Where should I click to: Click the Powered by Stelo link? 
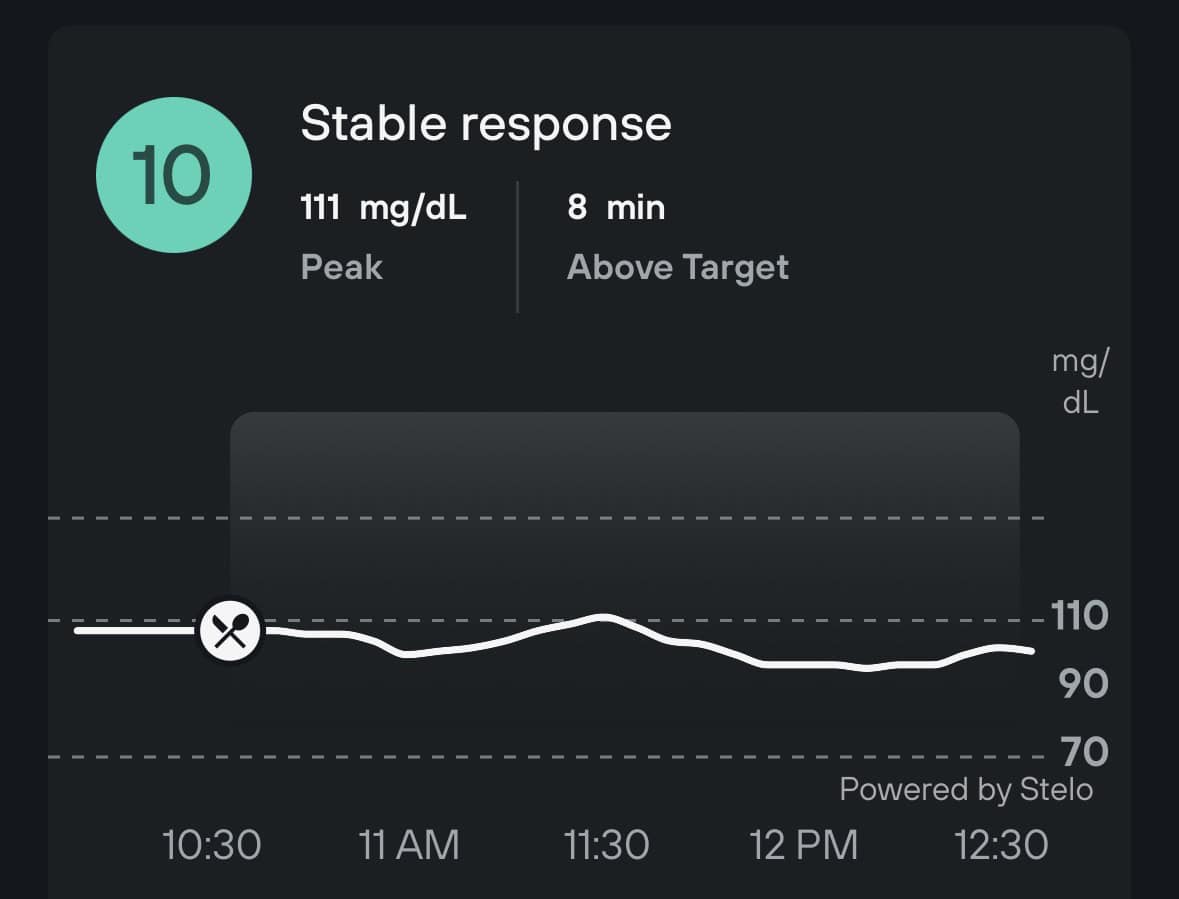966,789
